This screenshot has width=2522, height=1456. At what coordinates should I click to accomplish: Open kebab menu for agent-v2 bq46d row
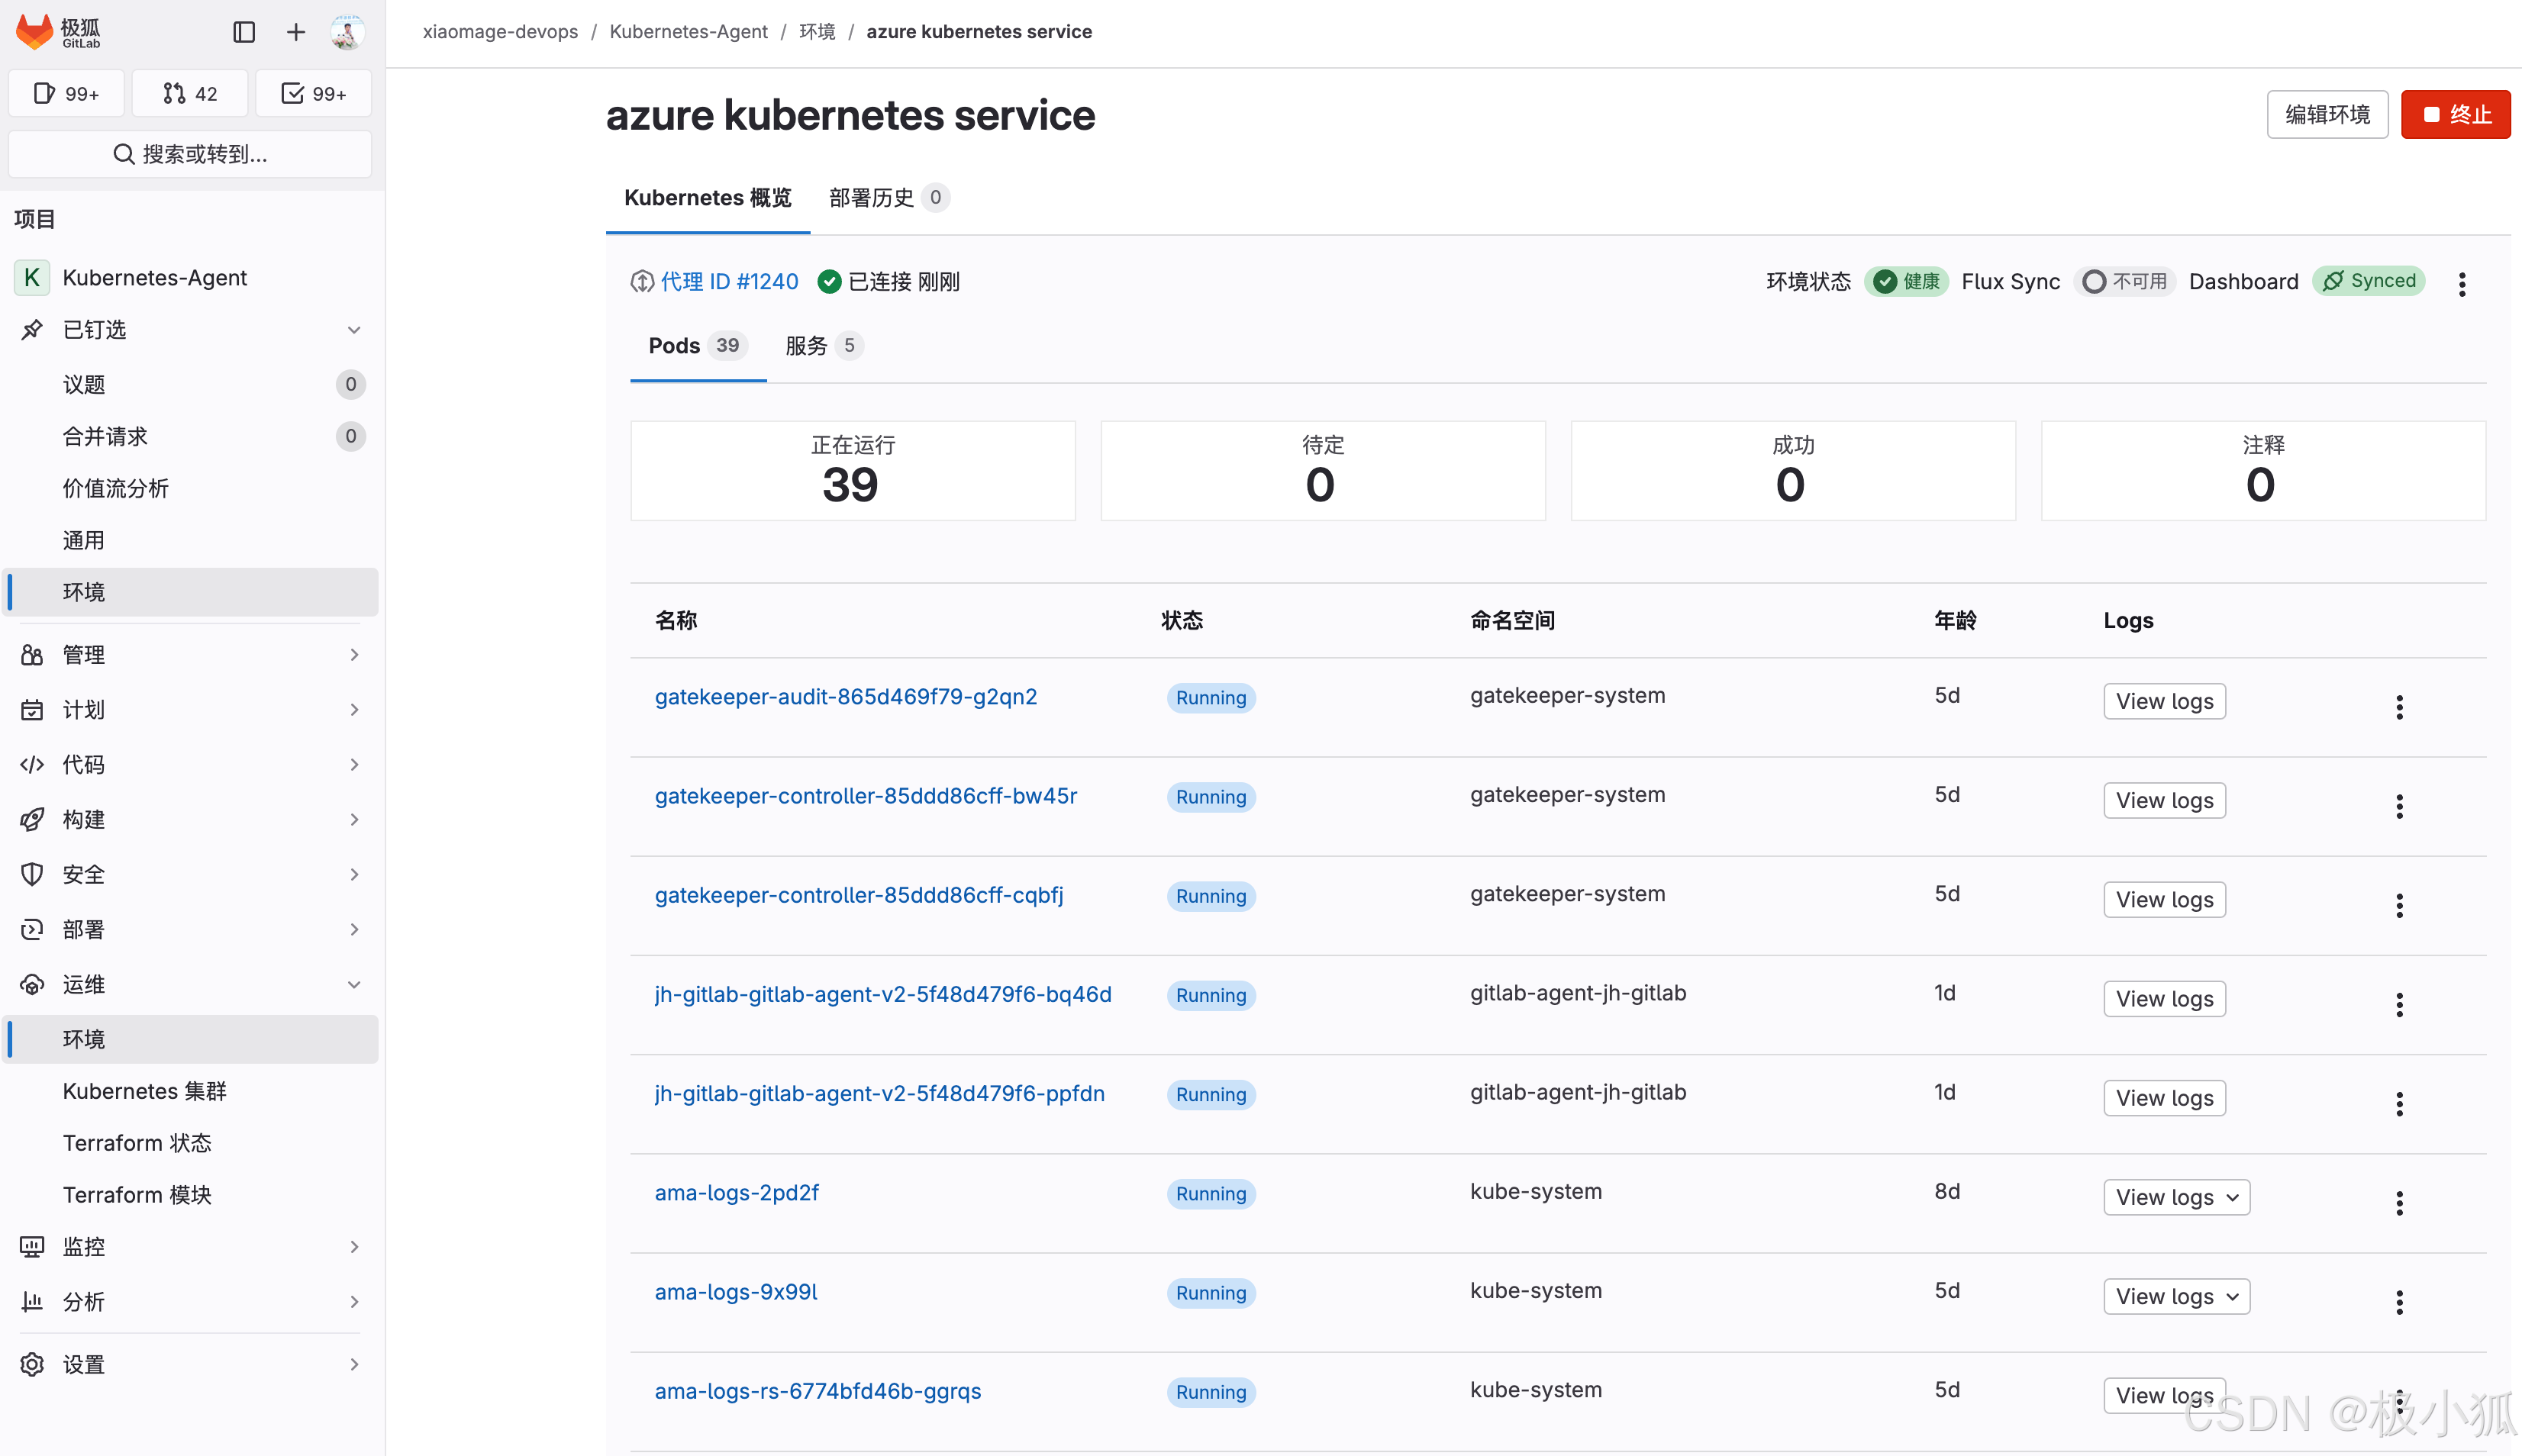pos(2399,1004)
